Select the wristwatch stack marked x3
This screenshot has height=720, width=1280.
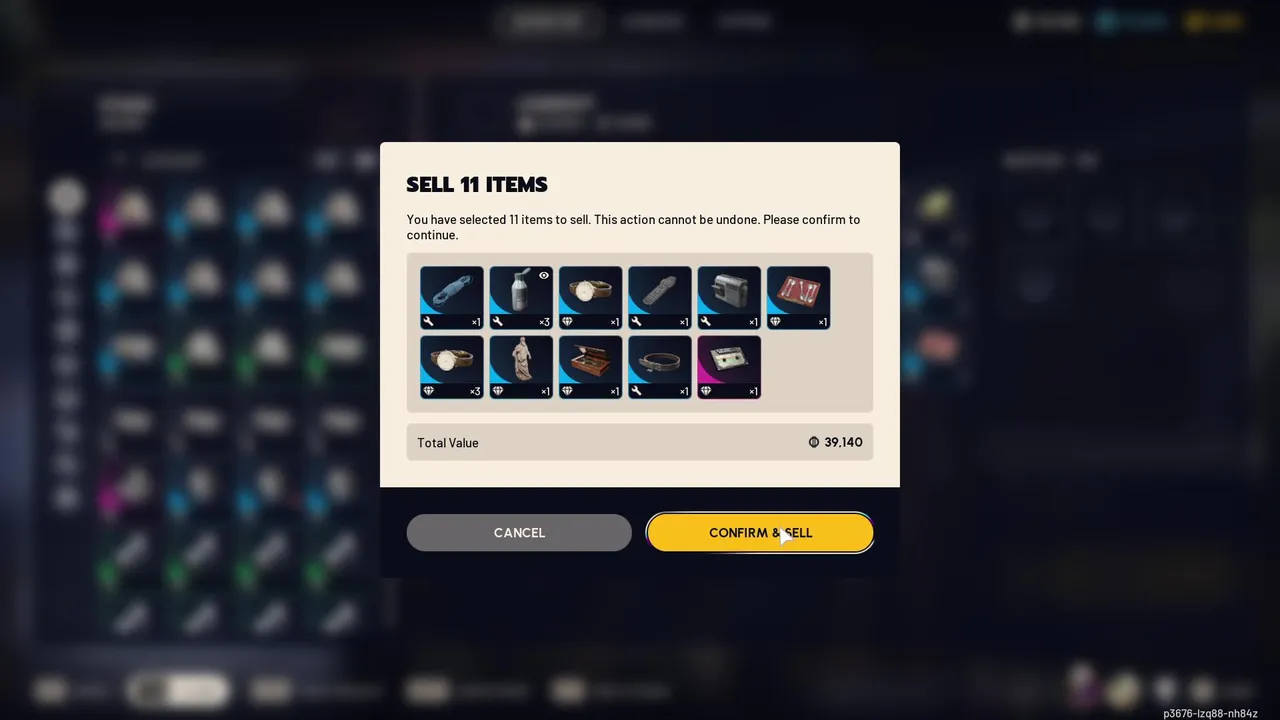coord(452,367)
